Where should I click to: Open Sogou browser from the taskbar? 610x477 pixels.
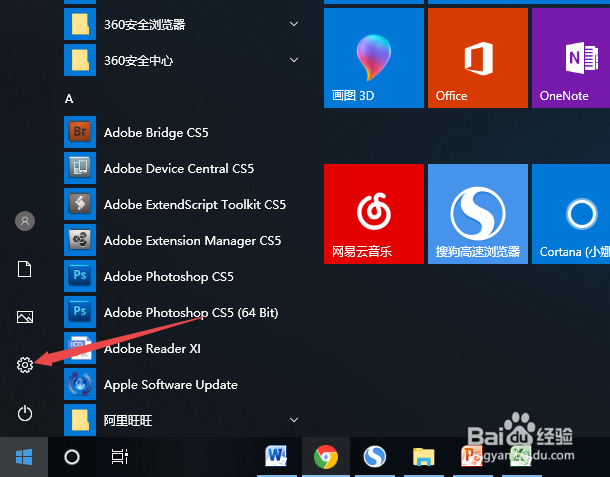(x=375, y=456)
